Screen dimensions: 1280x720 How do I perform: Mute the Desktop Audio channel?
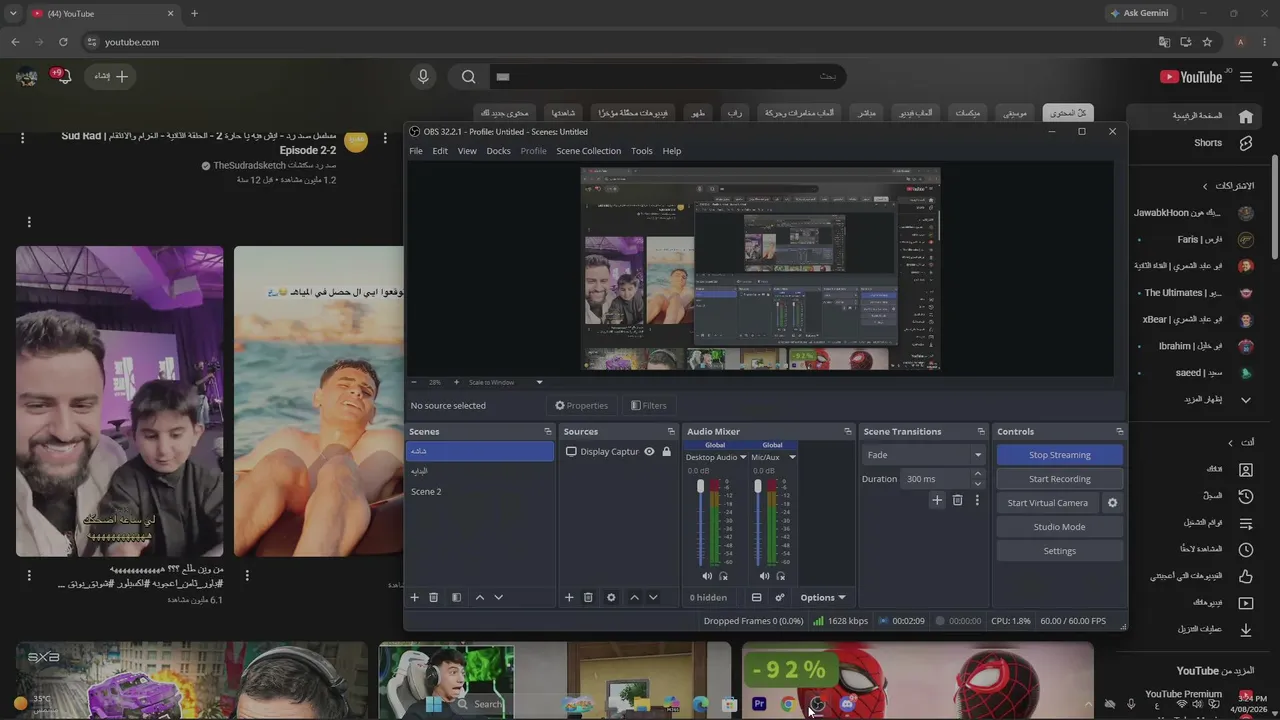coord(707,576)
